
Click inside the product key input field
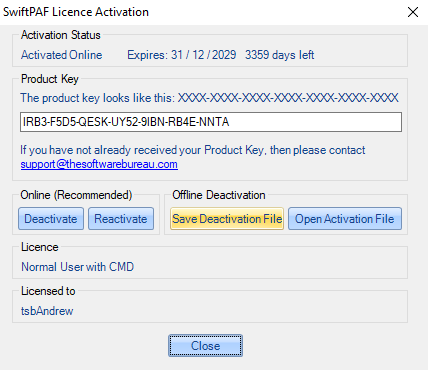[211, 122]
